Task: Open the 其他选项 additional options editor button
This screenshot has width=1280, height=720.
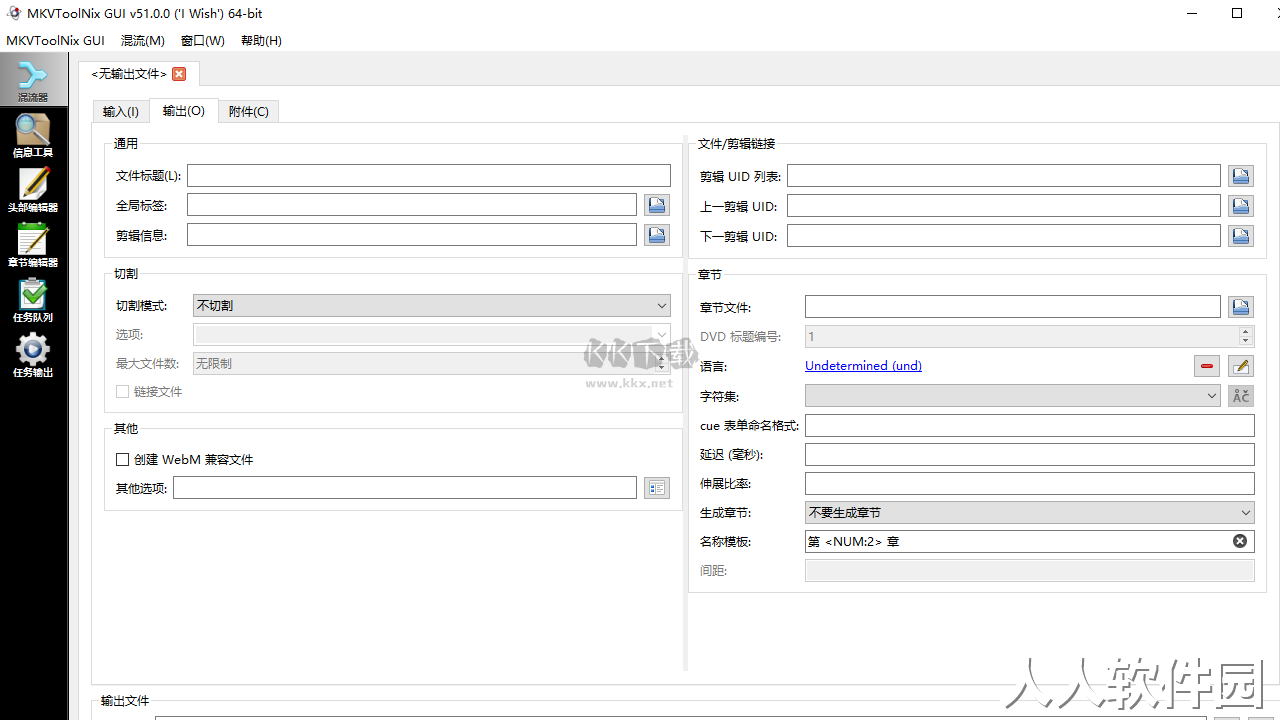Action: (x=657, y=488)
